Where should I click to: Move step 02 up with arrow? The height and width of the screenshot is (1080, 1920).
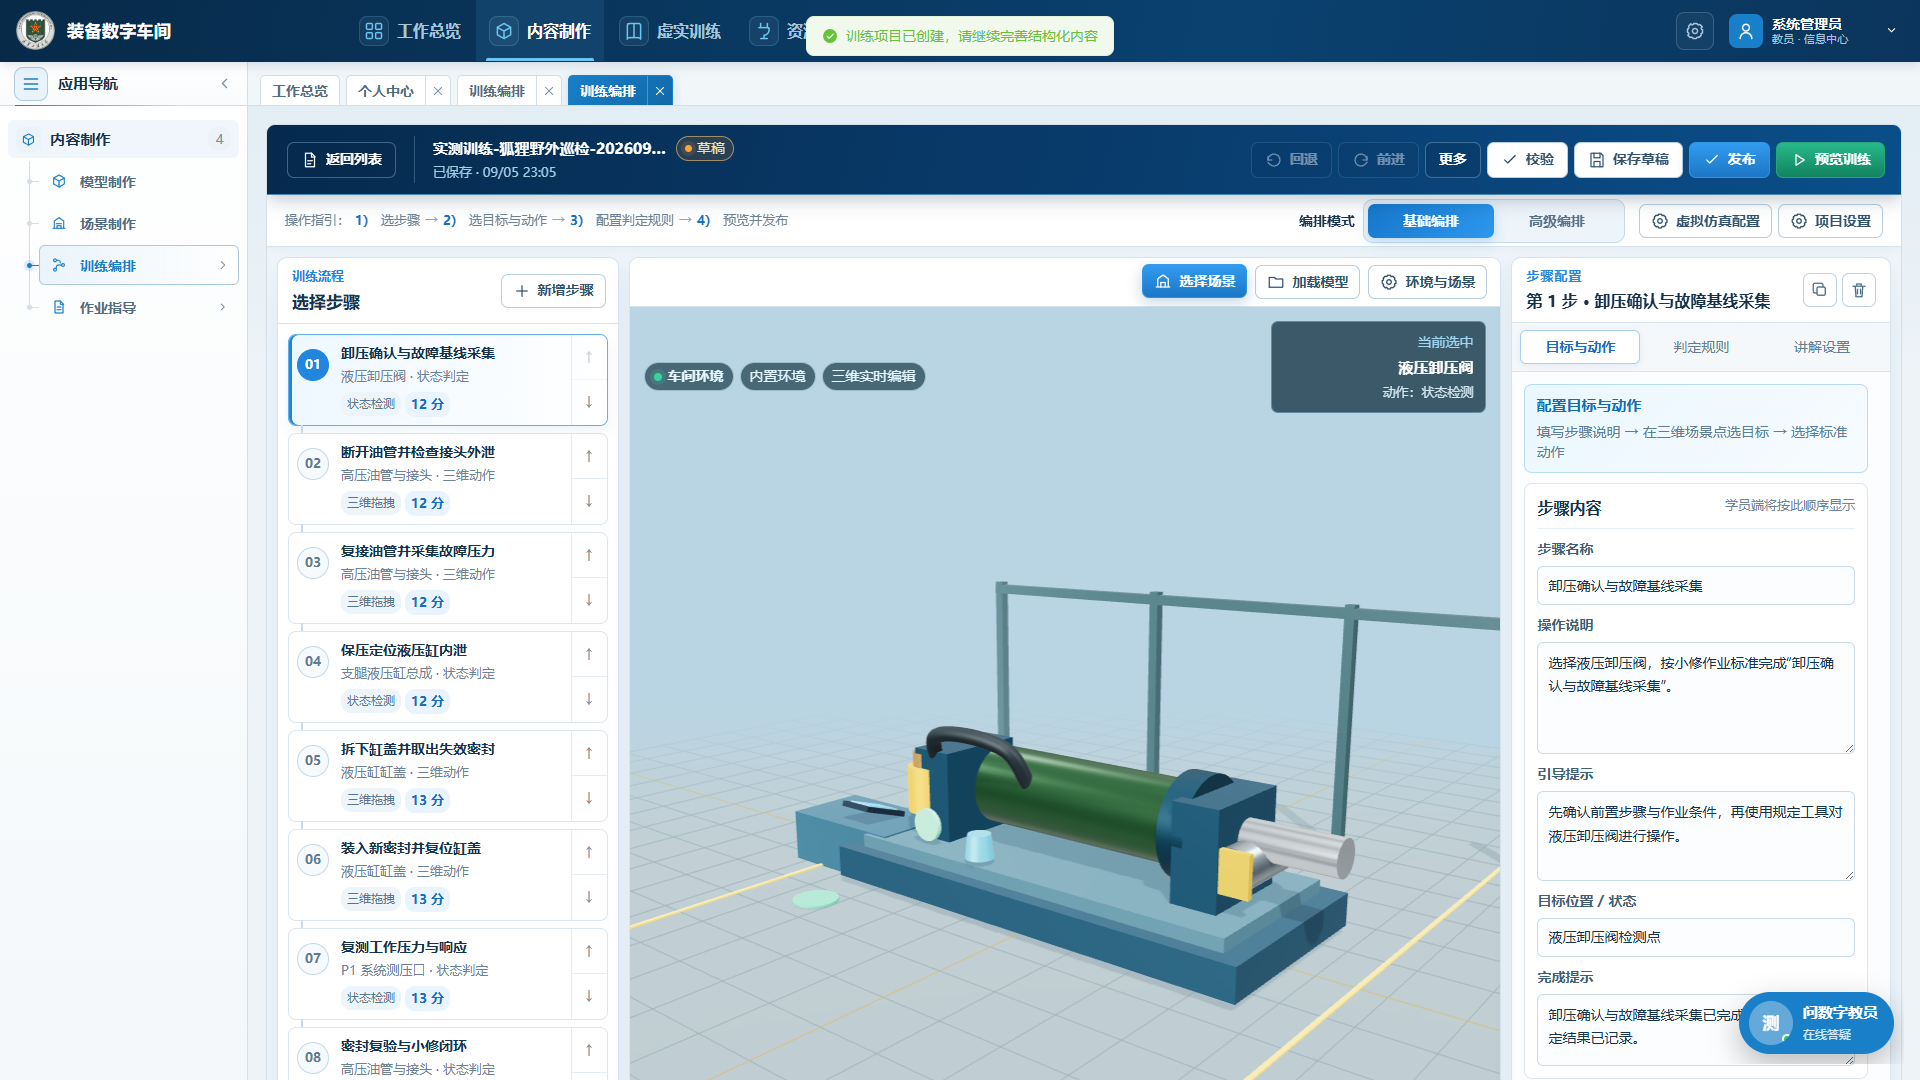(589, 456)
